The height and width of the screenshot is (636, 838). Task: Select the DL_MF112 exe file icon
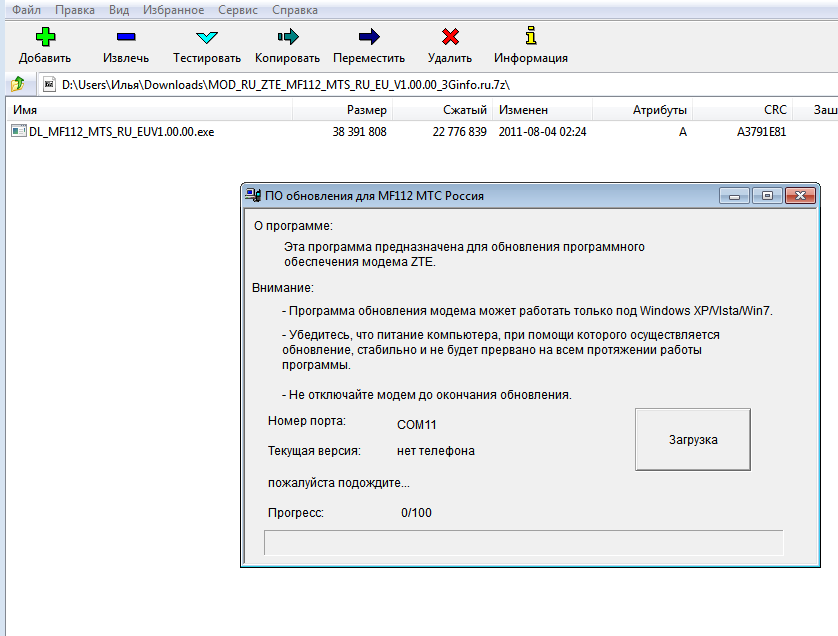(x=19, y=131)
